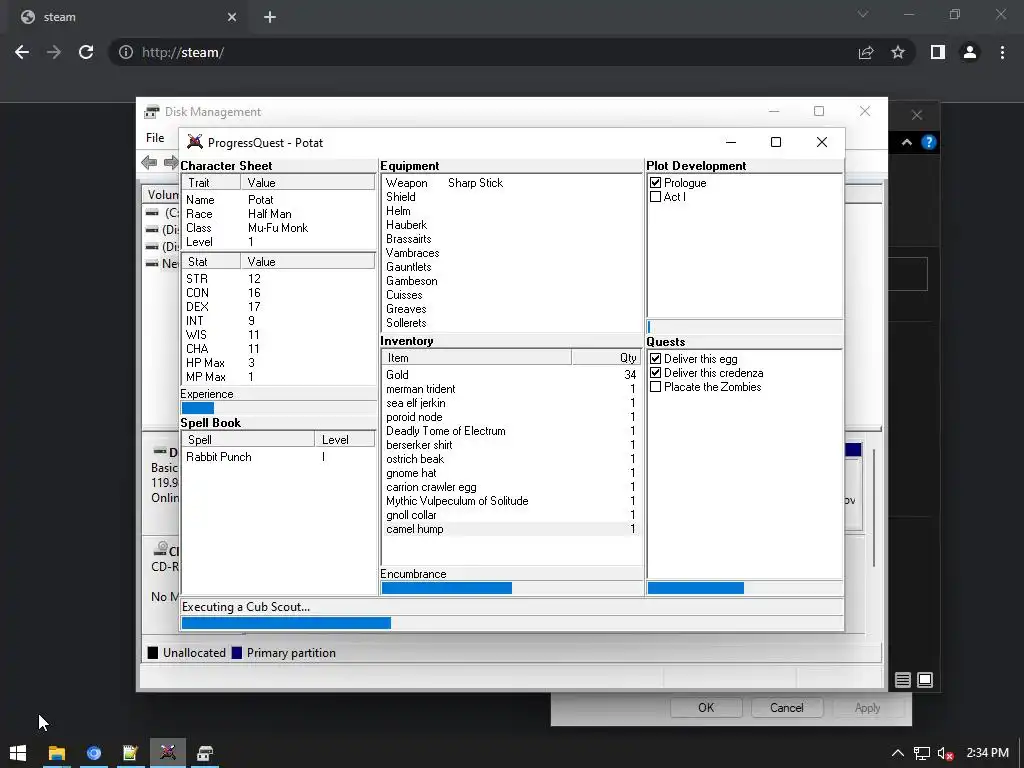The height and width of the screenshot is (768, 1024).
Task: Go back in the browser
Action: point(22,52)
